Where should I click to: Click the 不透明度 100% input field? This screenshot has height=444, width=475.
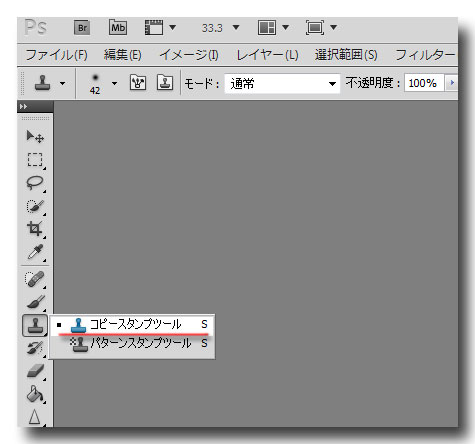coord(424,83)
